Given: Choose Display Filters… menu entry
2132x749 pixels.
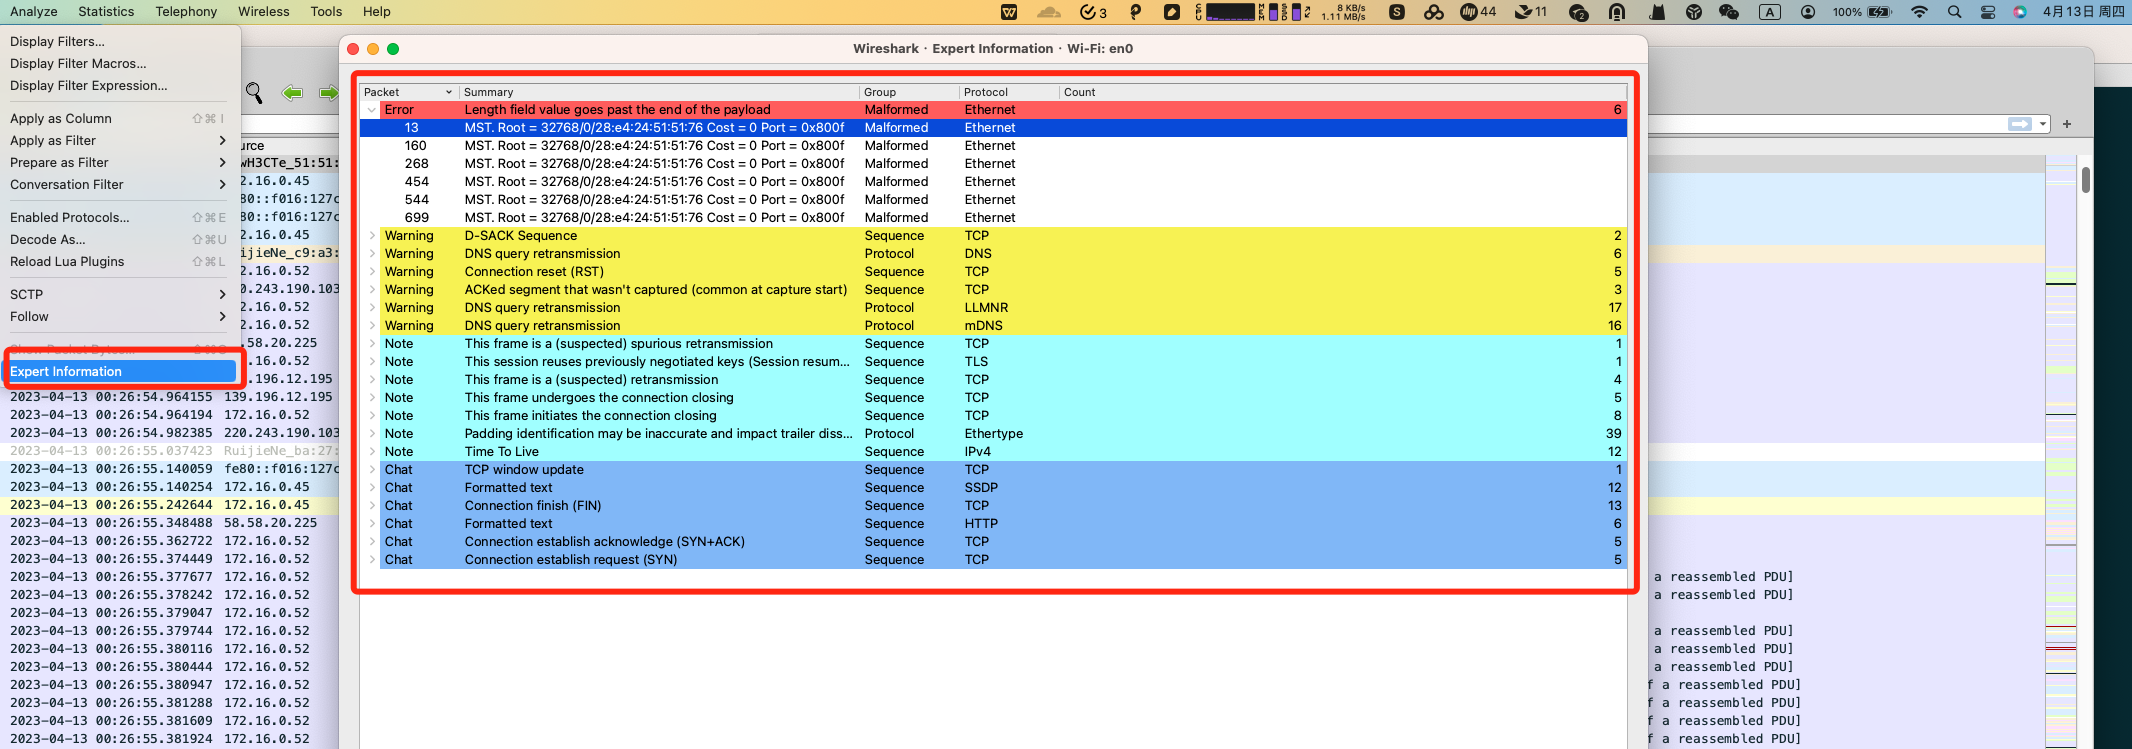Looking at the screenshot, I should (x=120, y=42).
